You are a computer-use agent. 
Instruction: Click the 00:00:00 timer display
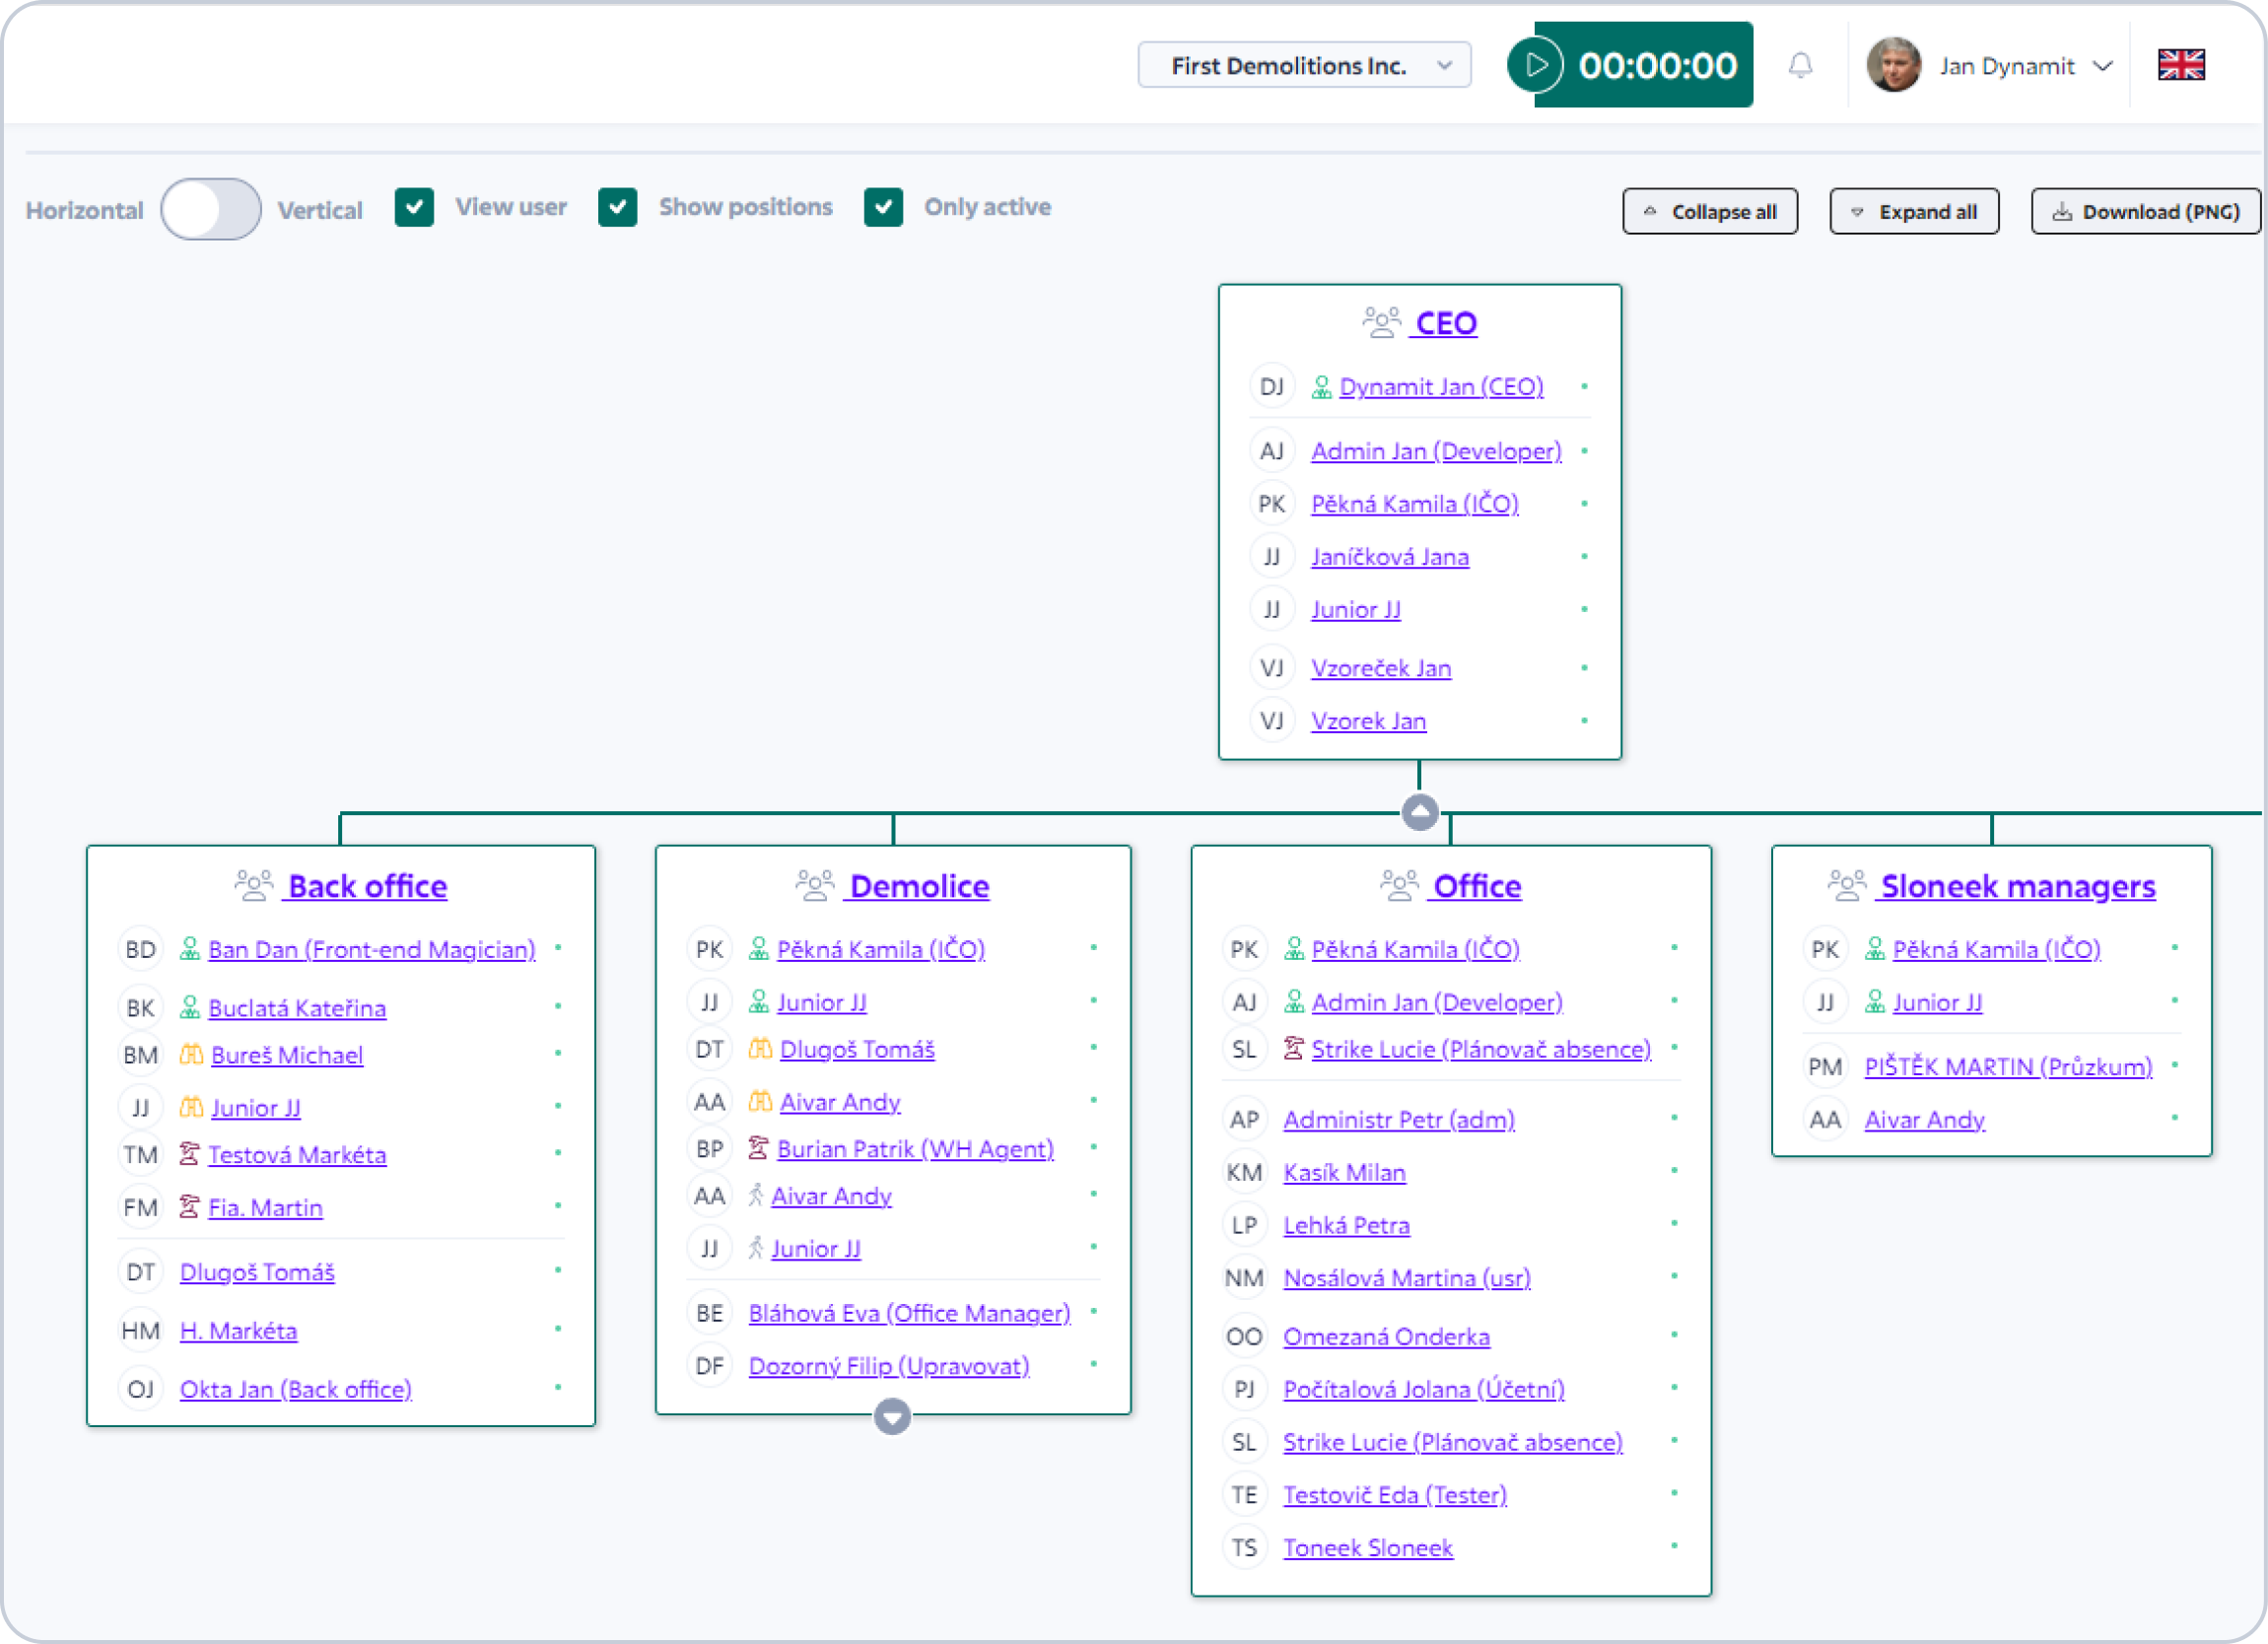tap(1657, 65)
